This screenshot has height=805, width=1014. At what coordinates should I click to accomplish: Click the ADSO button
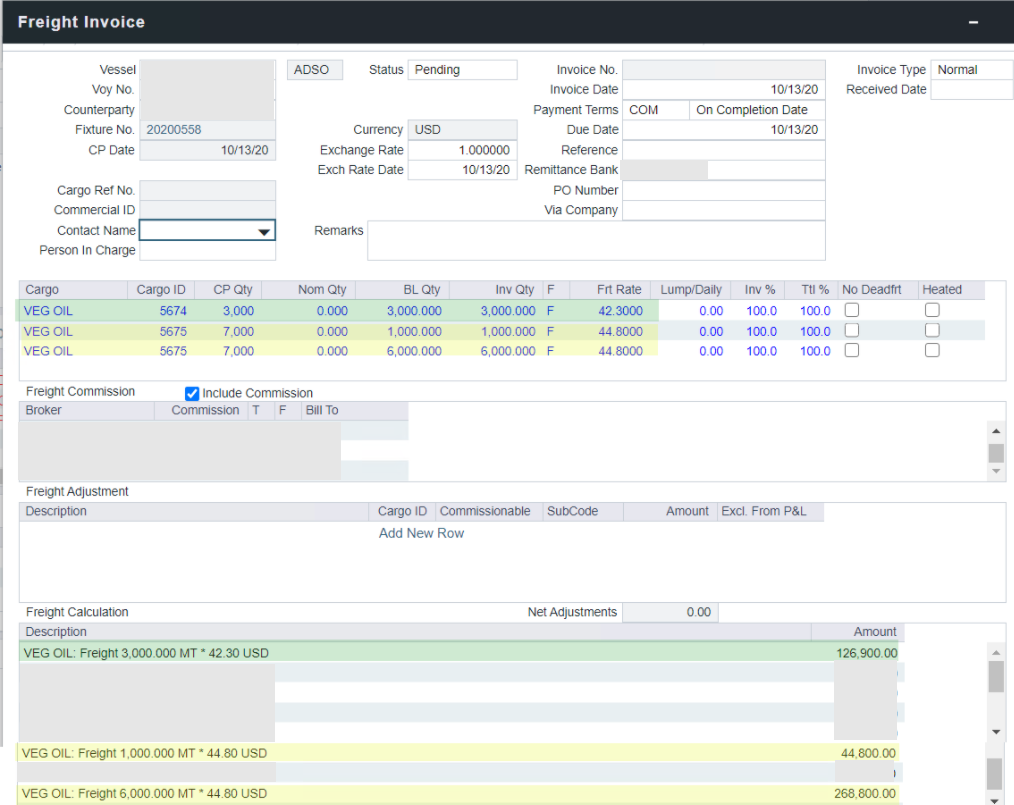tap(315, 70)
